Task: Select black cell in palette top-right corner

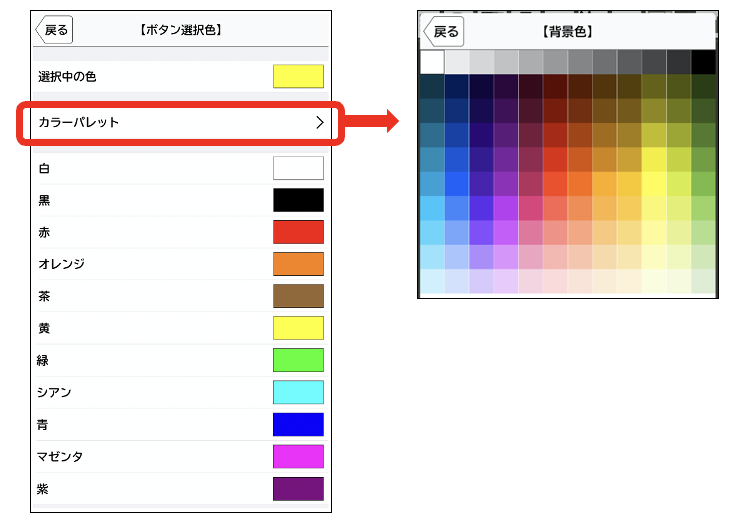Action: [x=704, y=62]
